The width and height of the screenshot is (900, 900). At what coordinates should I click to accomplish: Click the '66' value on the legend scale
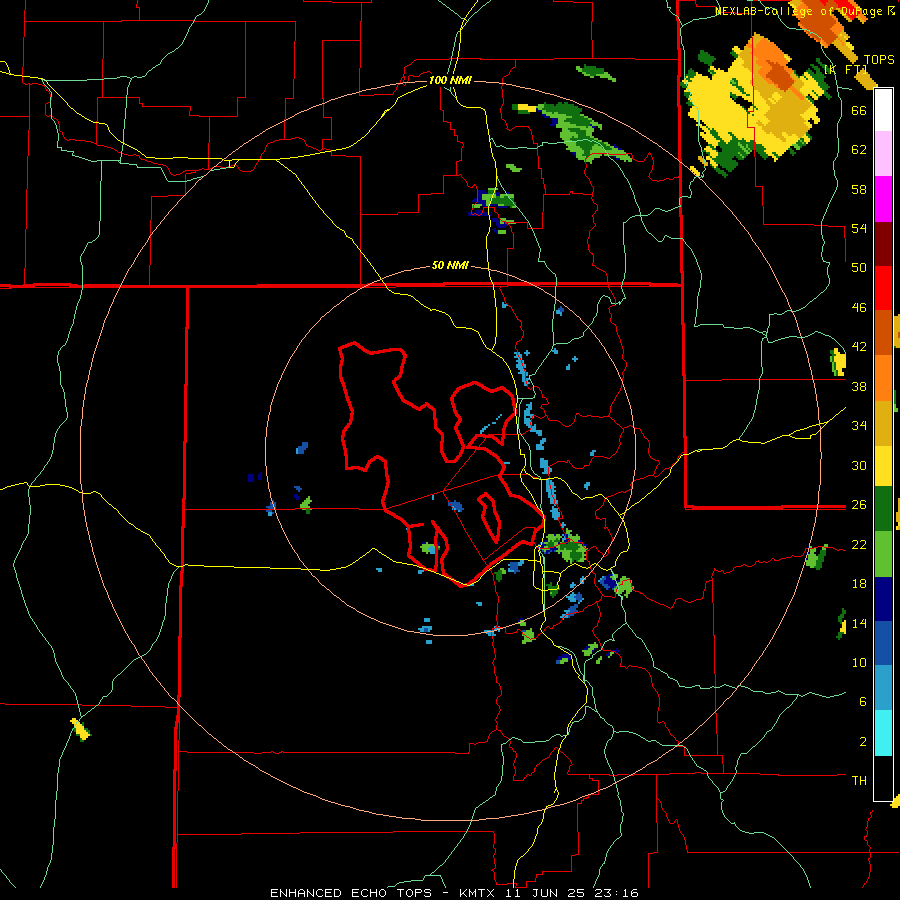[x=859, y=110]
